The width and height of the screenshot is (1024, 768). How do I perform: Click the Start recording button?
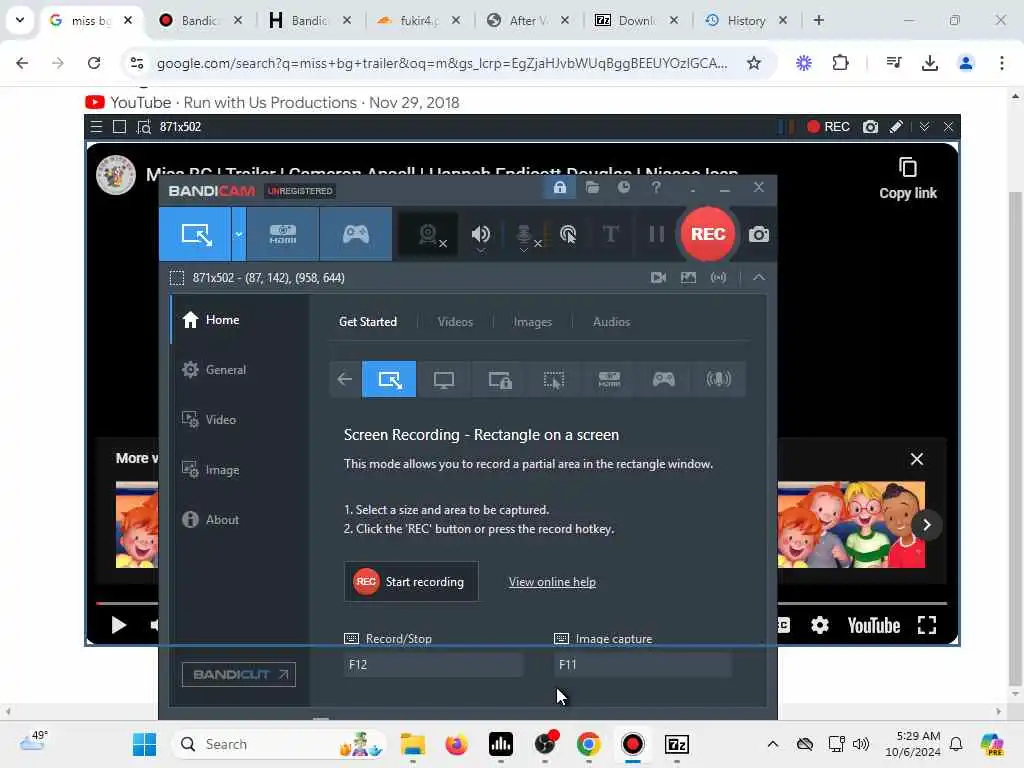tap(411, 582)
